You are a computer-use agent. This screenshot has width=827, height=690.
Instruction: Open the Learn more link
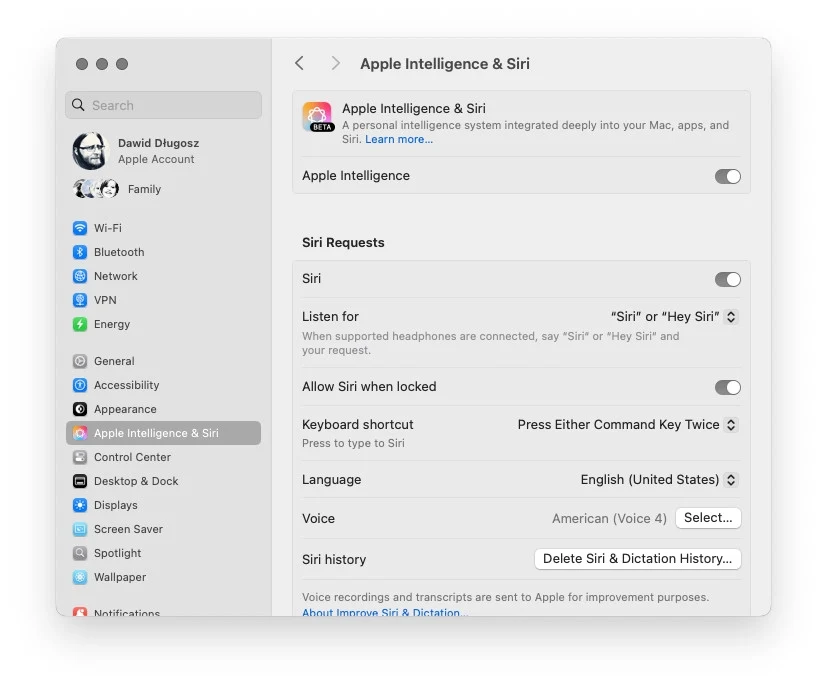tap(398, 139)
